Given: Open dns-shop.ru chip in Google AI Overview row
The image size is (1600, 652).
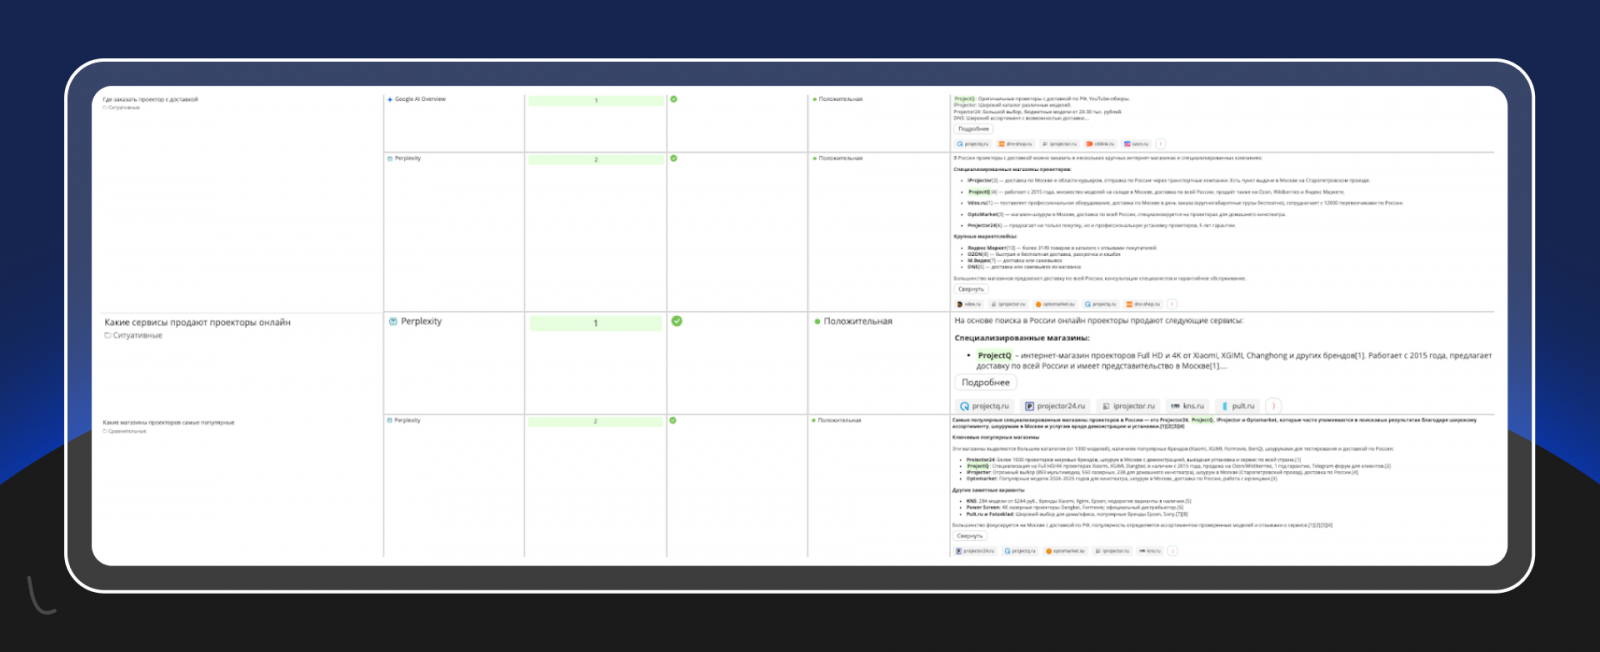Looking at the screenshot, I should (1015, 144).
